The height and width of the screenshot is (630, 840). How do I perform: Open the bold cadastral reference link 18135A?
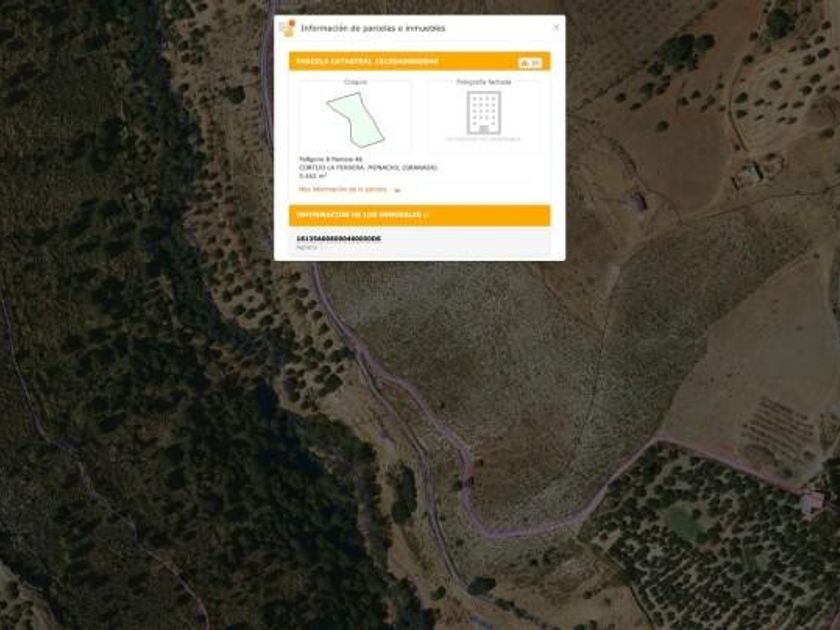click(339, 238)
